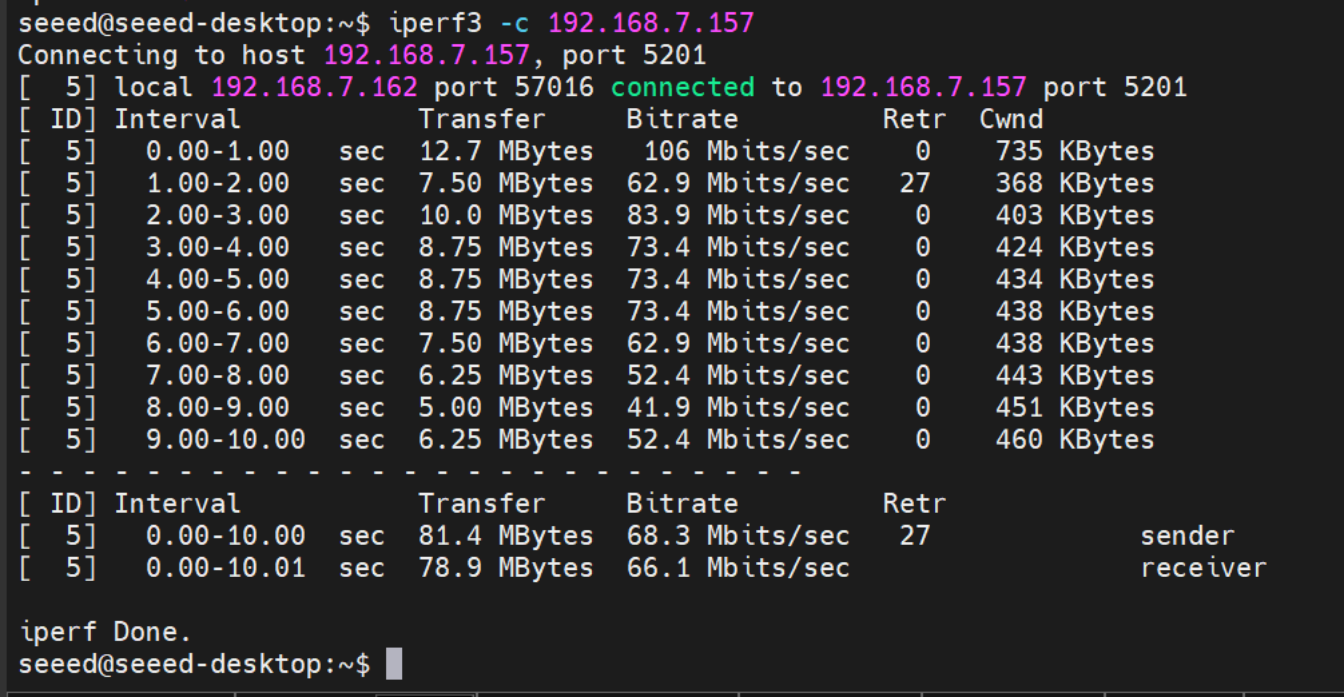Click the 'Transfer' header of the summary table
The height and width of the screenshot is (698, 1344).
click(x=482, y=503)
